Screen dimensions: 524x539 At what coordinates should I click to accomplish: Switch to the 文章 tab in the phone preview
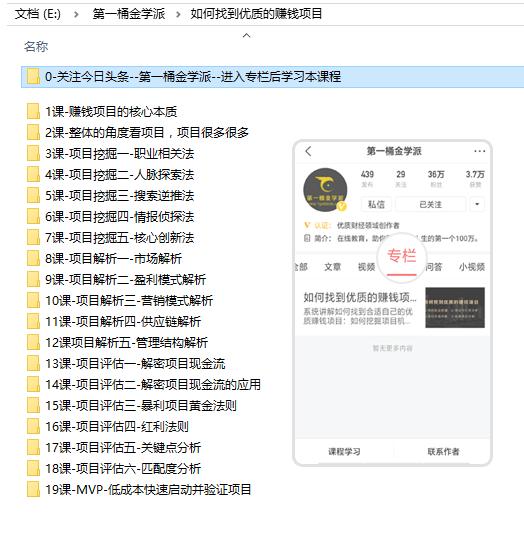tap(332, 267)
